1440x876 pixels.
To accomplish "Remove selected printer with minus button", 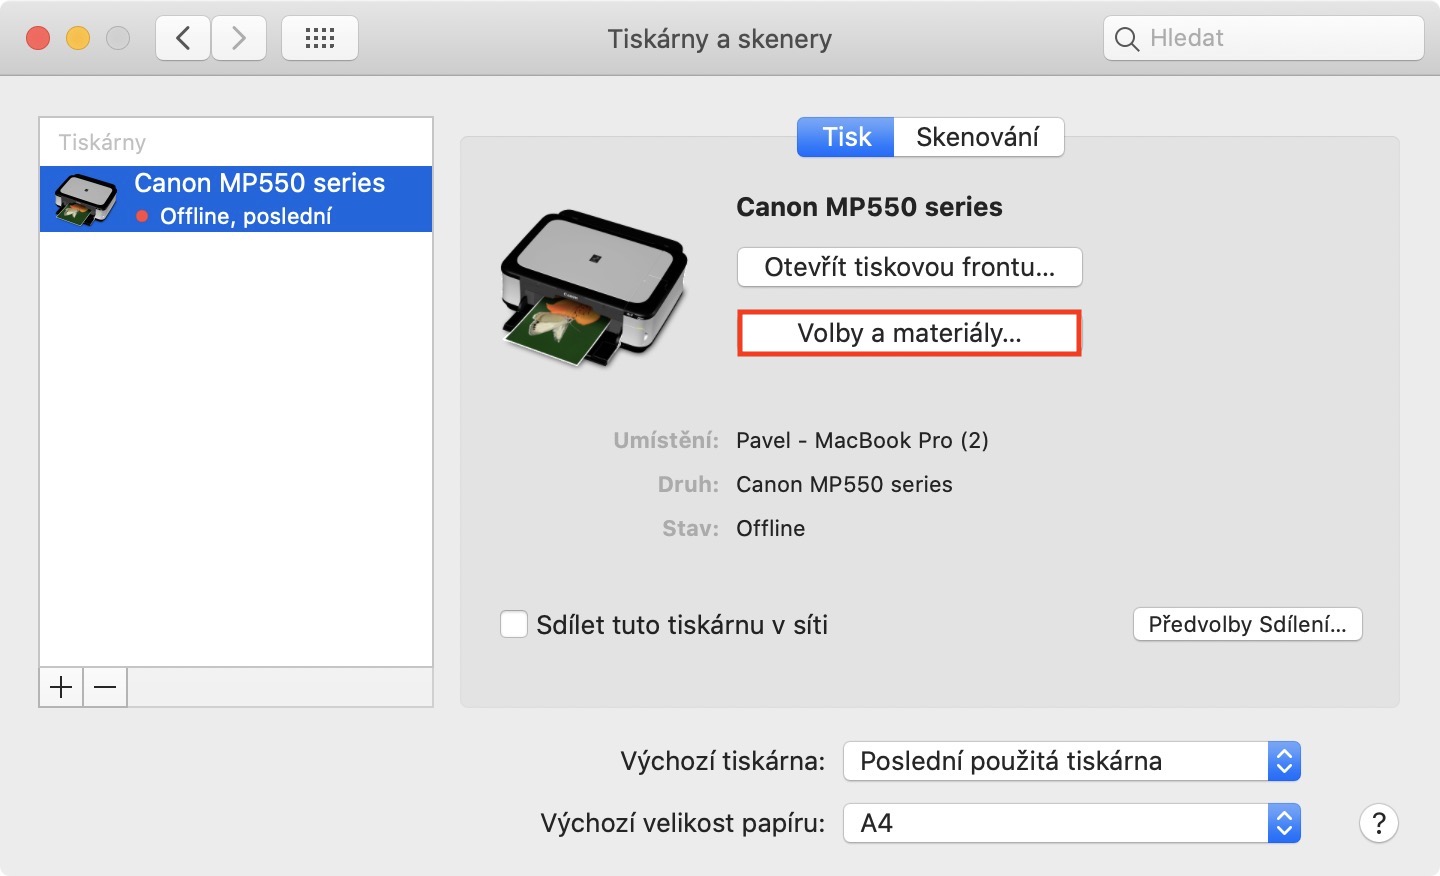I will (105, 687).
